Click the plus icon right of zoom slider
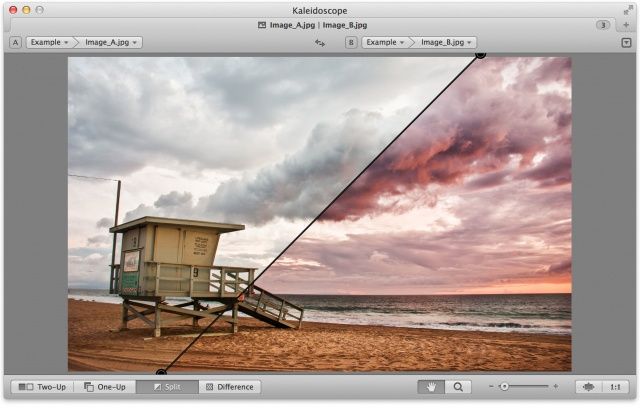 click(556, 387)
